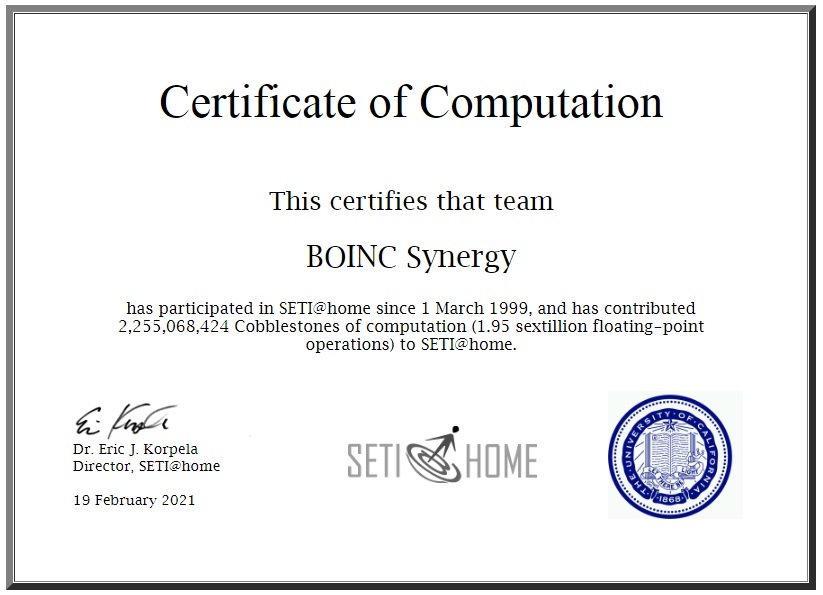
Task: Click the "2,255,068,424" Cobblestones value
Action: pos(174,326)
